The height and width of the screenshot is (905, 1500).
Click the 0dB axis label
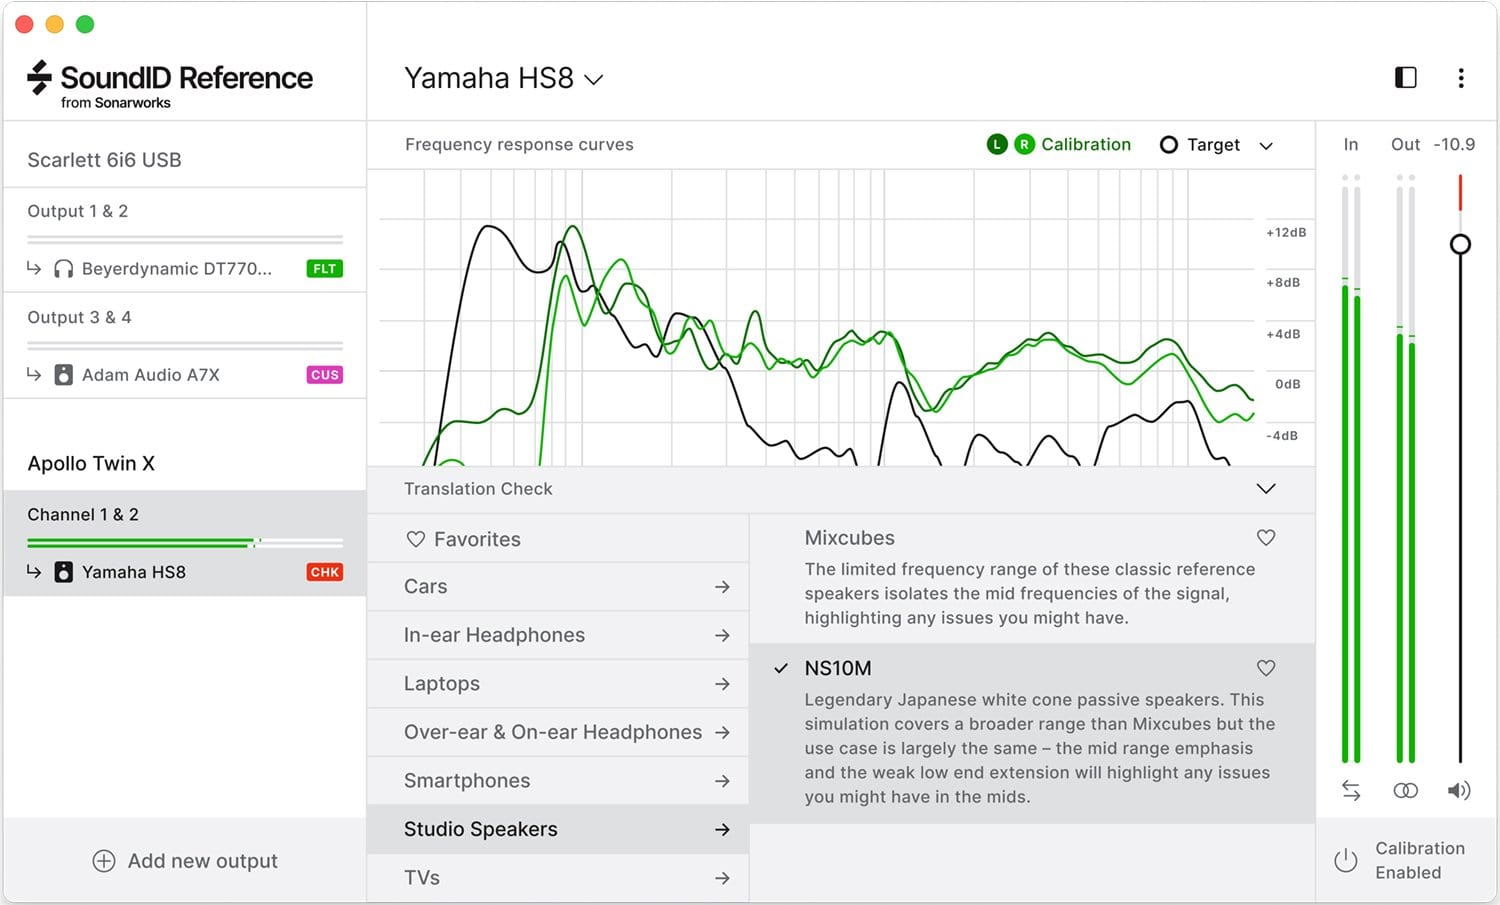coord(1288,384)
